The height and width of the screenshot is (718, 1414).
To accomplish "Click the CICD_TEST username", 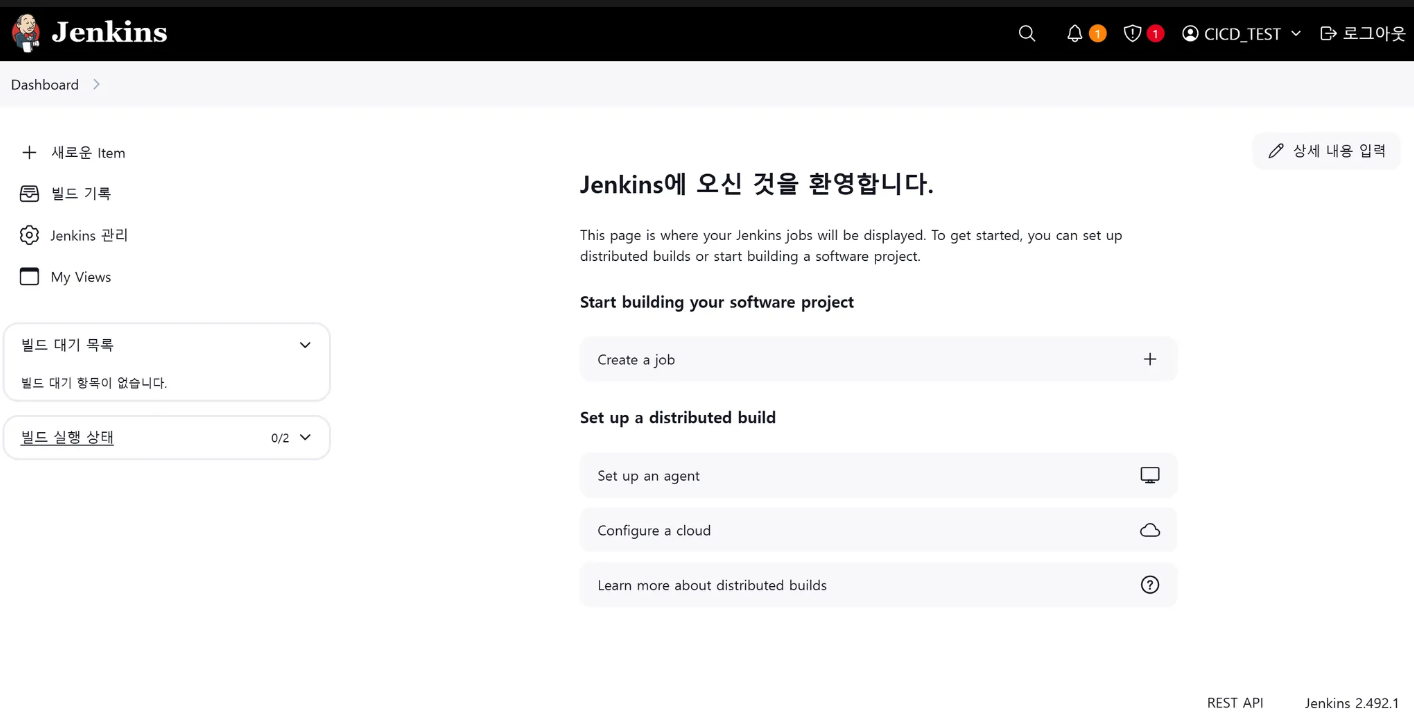I will 1242,34.
